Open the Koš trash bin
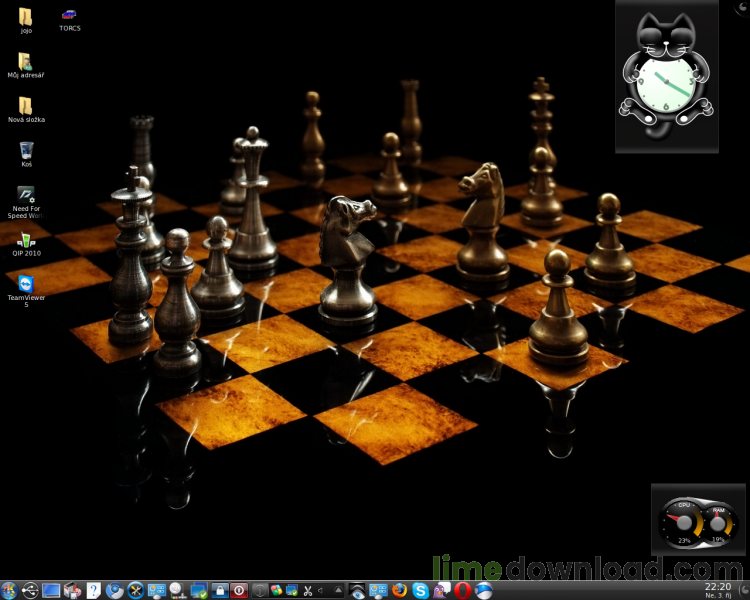The width and height of the screenshot is (750, 600). (26, 150)
